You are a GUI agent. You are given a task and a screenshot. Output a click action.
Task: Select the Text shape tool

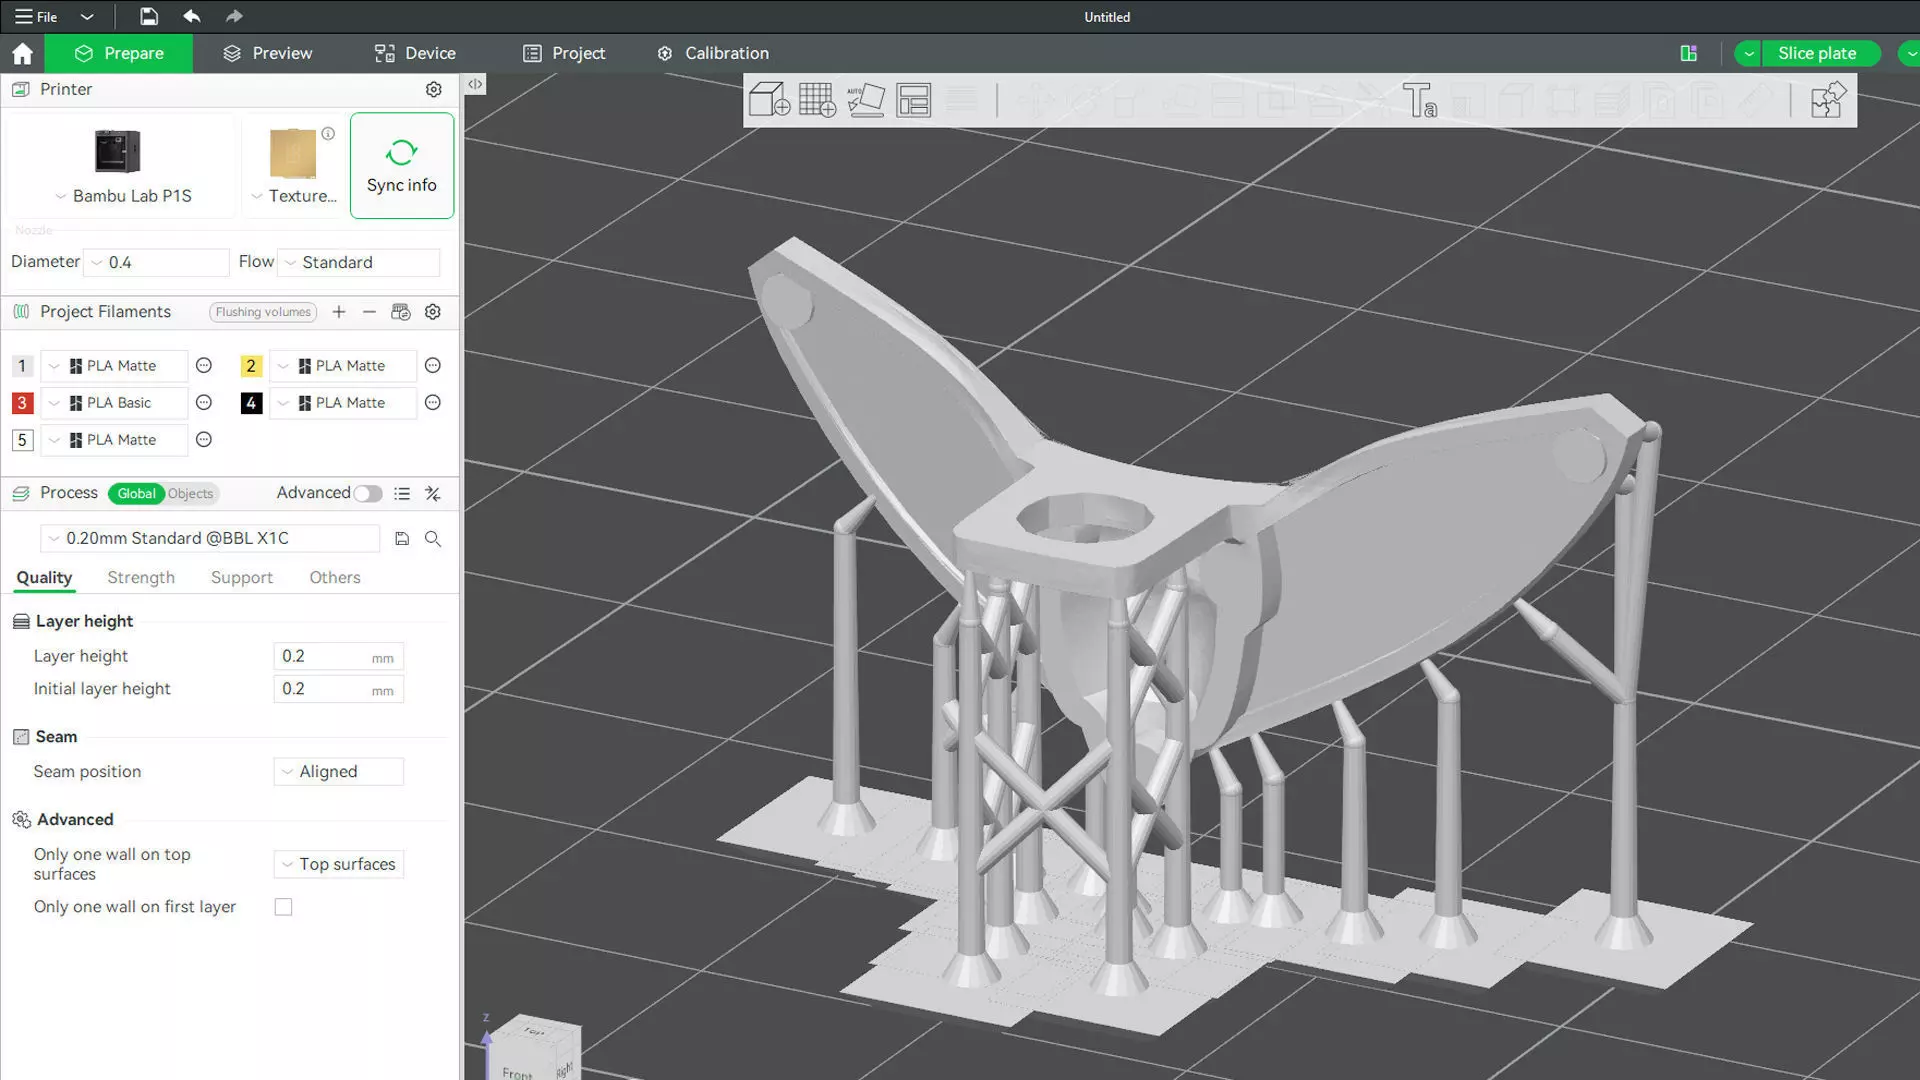(1419, 100)
